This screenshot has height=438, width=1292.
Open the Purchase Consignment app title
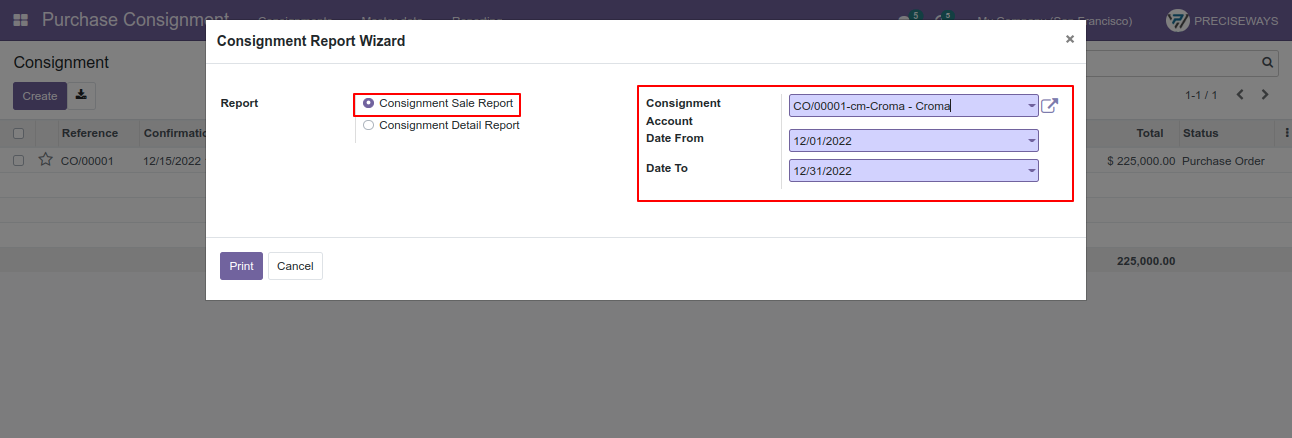click(135, 20)
